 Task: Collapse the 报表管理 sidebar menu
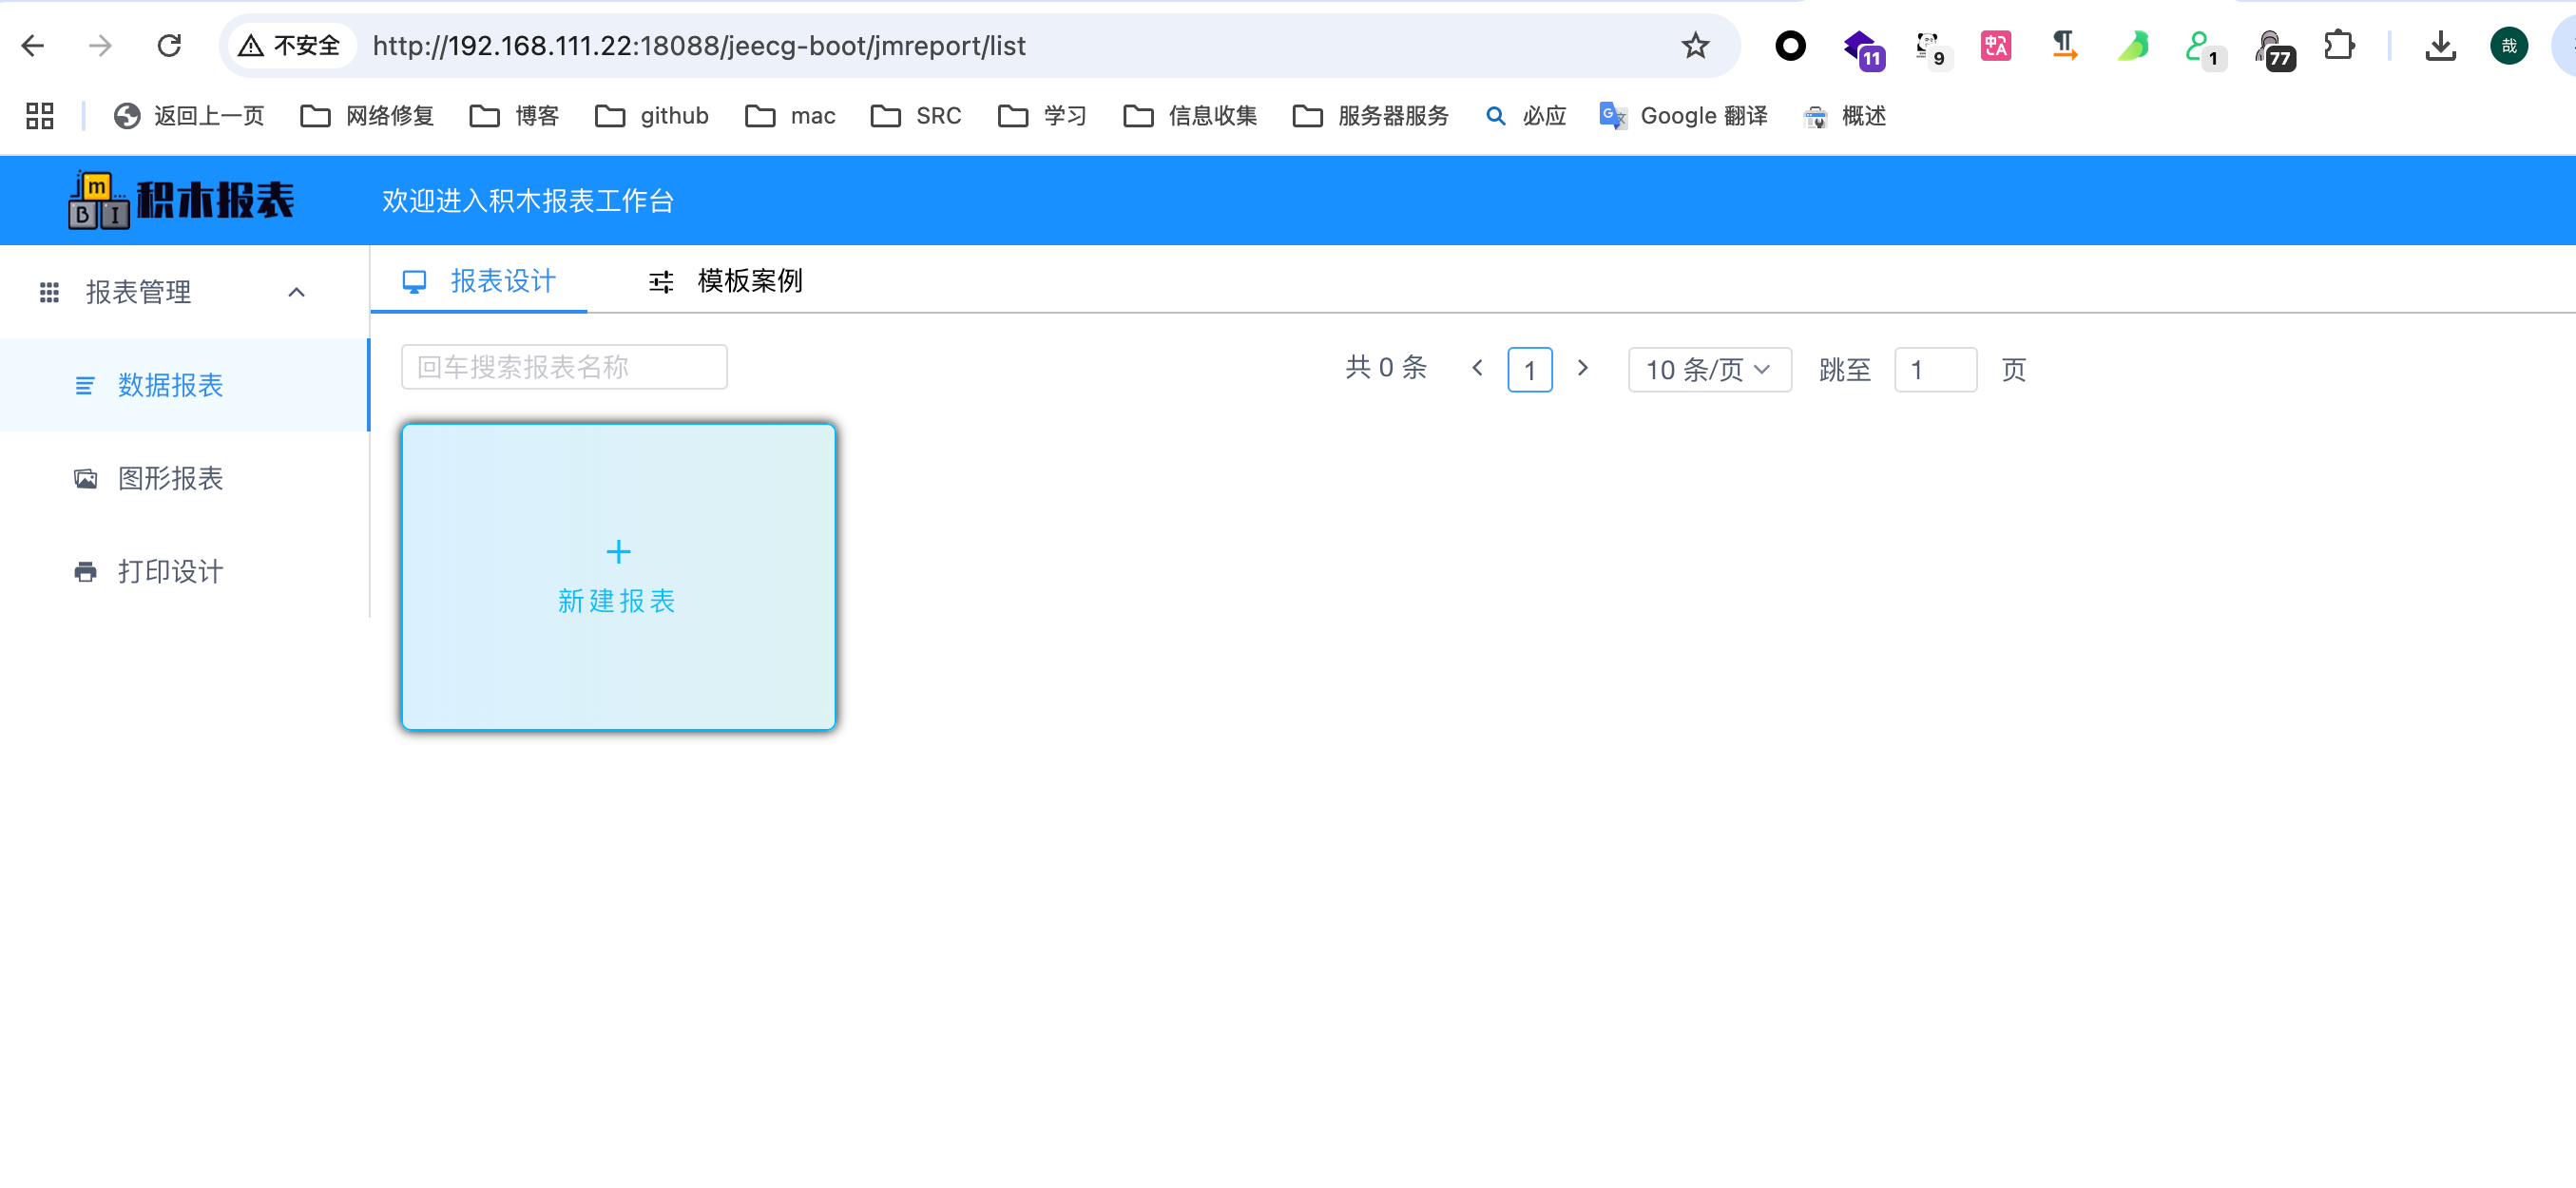[x=296, y=292]
